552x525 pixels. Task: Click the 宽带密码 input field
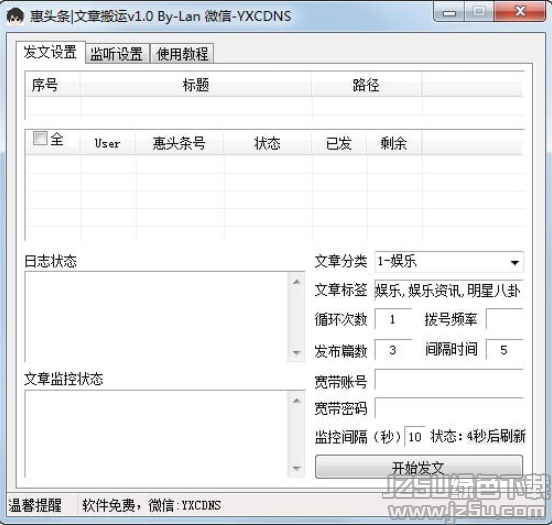[449, 408]
